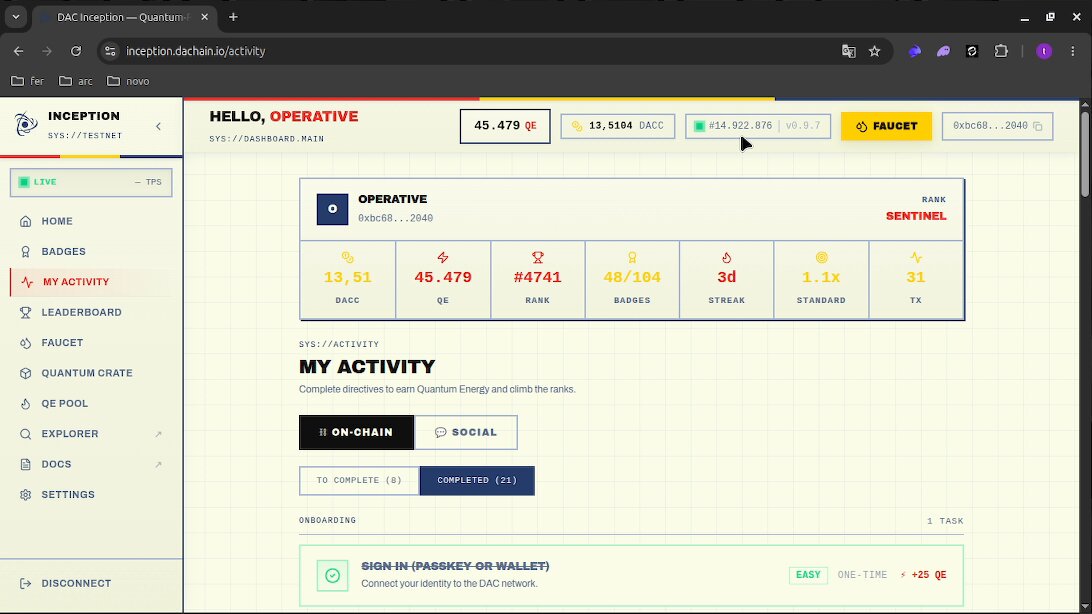1092x614 pixels.
Task: Click the DACC coins icon in stats
Action: (348, 258)
